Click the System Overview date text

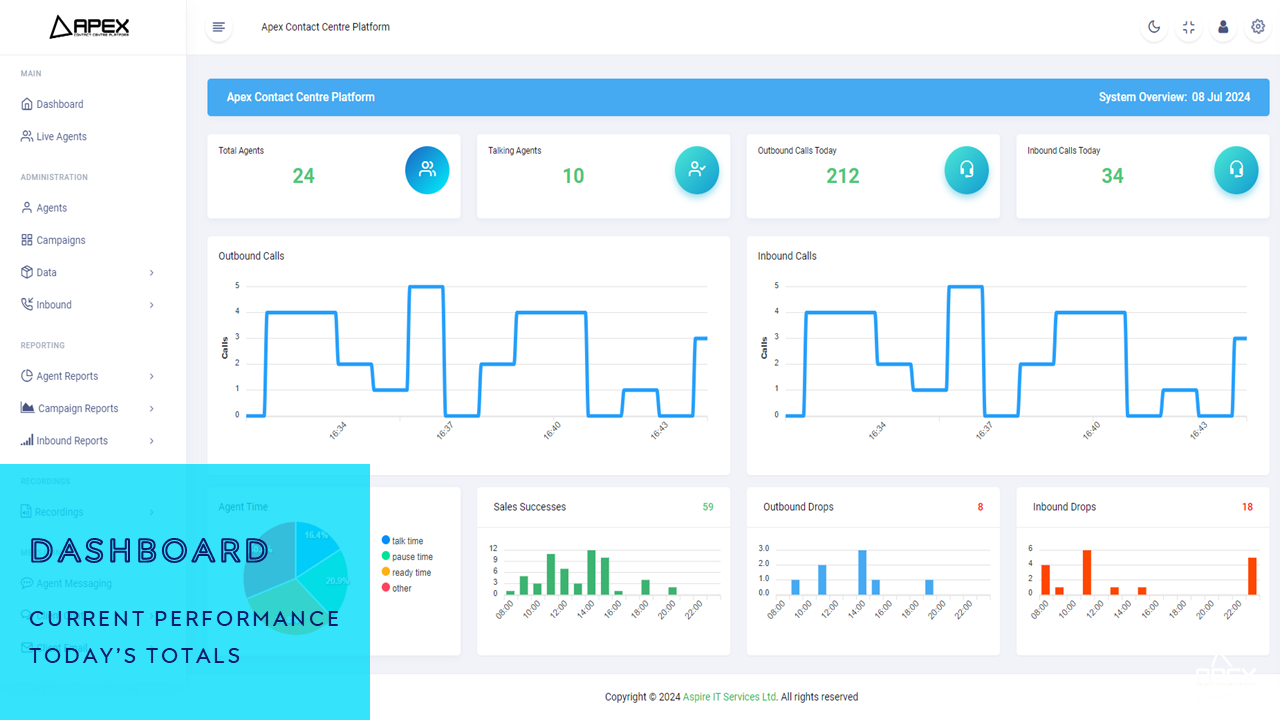1174,97
